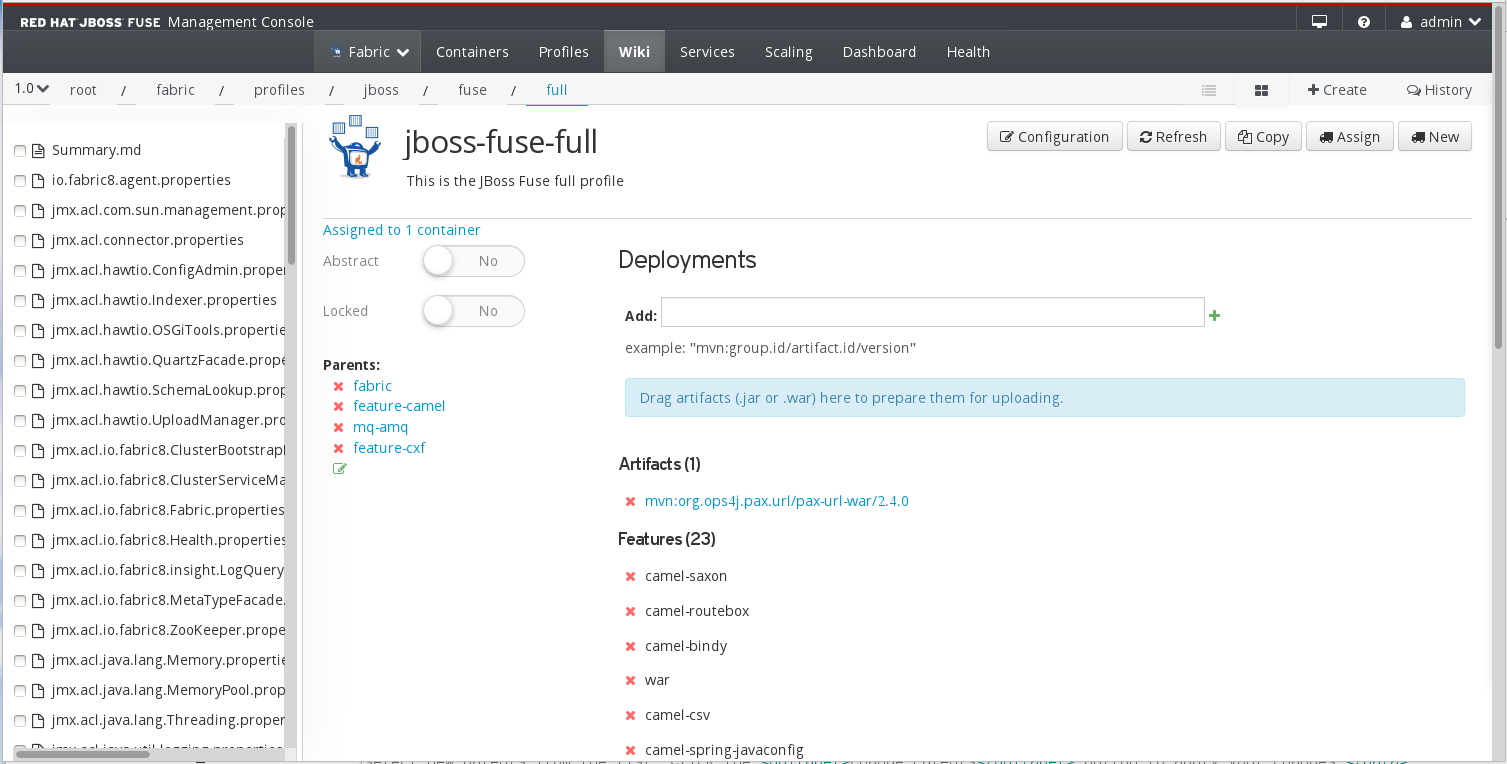Go to the Containers tab
Viewport: 1507px width, 764px height.
472,52
